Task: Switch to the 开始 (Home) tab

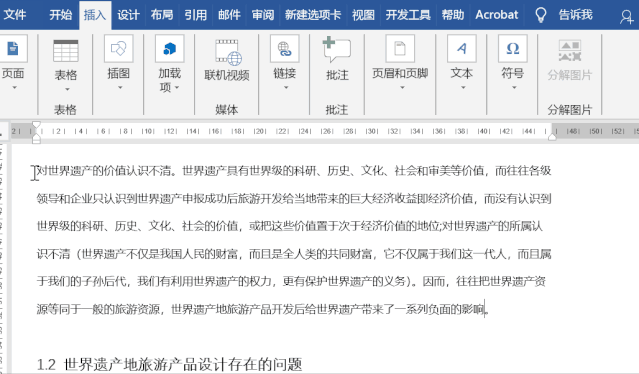Action: coord(60,15)
